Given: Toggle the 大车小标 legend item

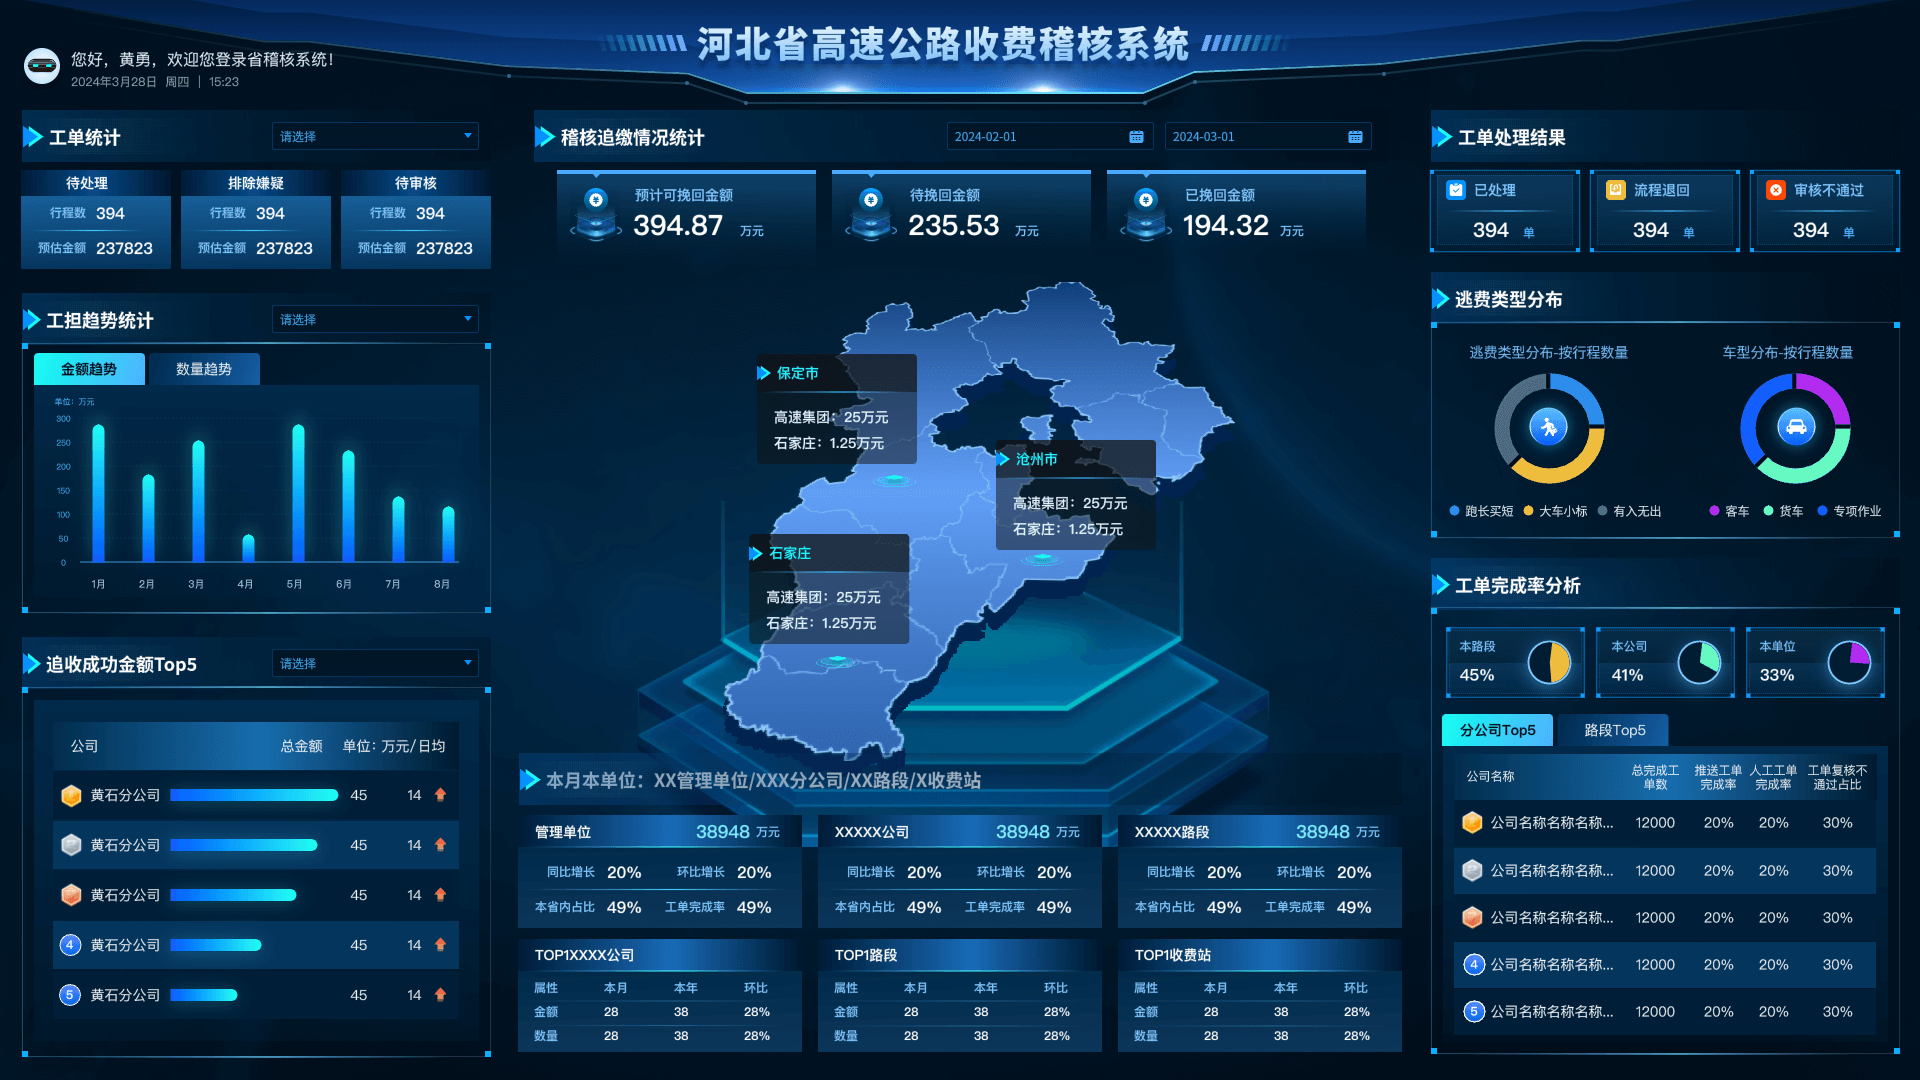Looking at the screenshot, I should 1555,511.
